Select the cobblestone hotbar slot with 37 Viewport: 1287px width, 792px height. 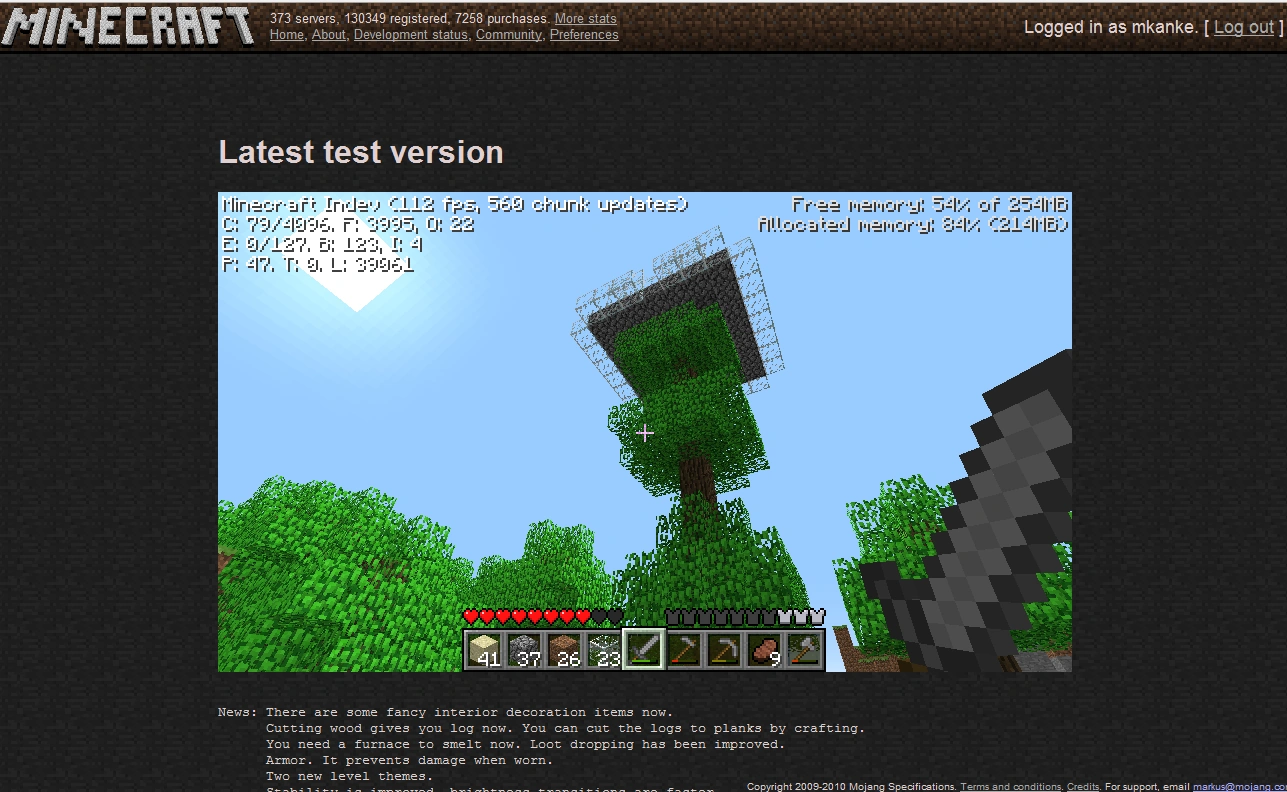click(x=525, y=650)
